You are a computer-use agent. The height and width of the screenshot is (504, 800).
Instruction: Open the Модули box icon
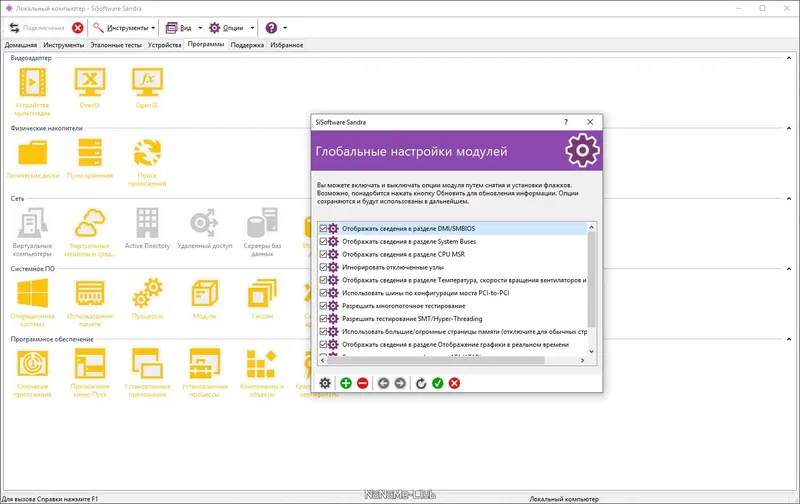pyautogui.click(x=205, y=293)
